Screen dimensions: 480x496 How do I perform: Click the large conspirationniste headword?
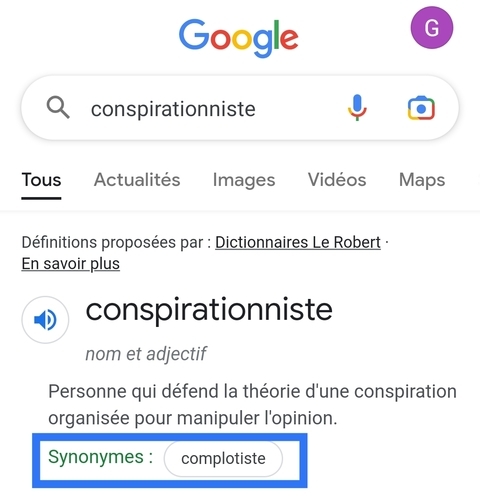click(x=209, y=310)
